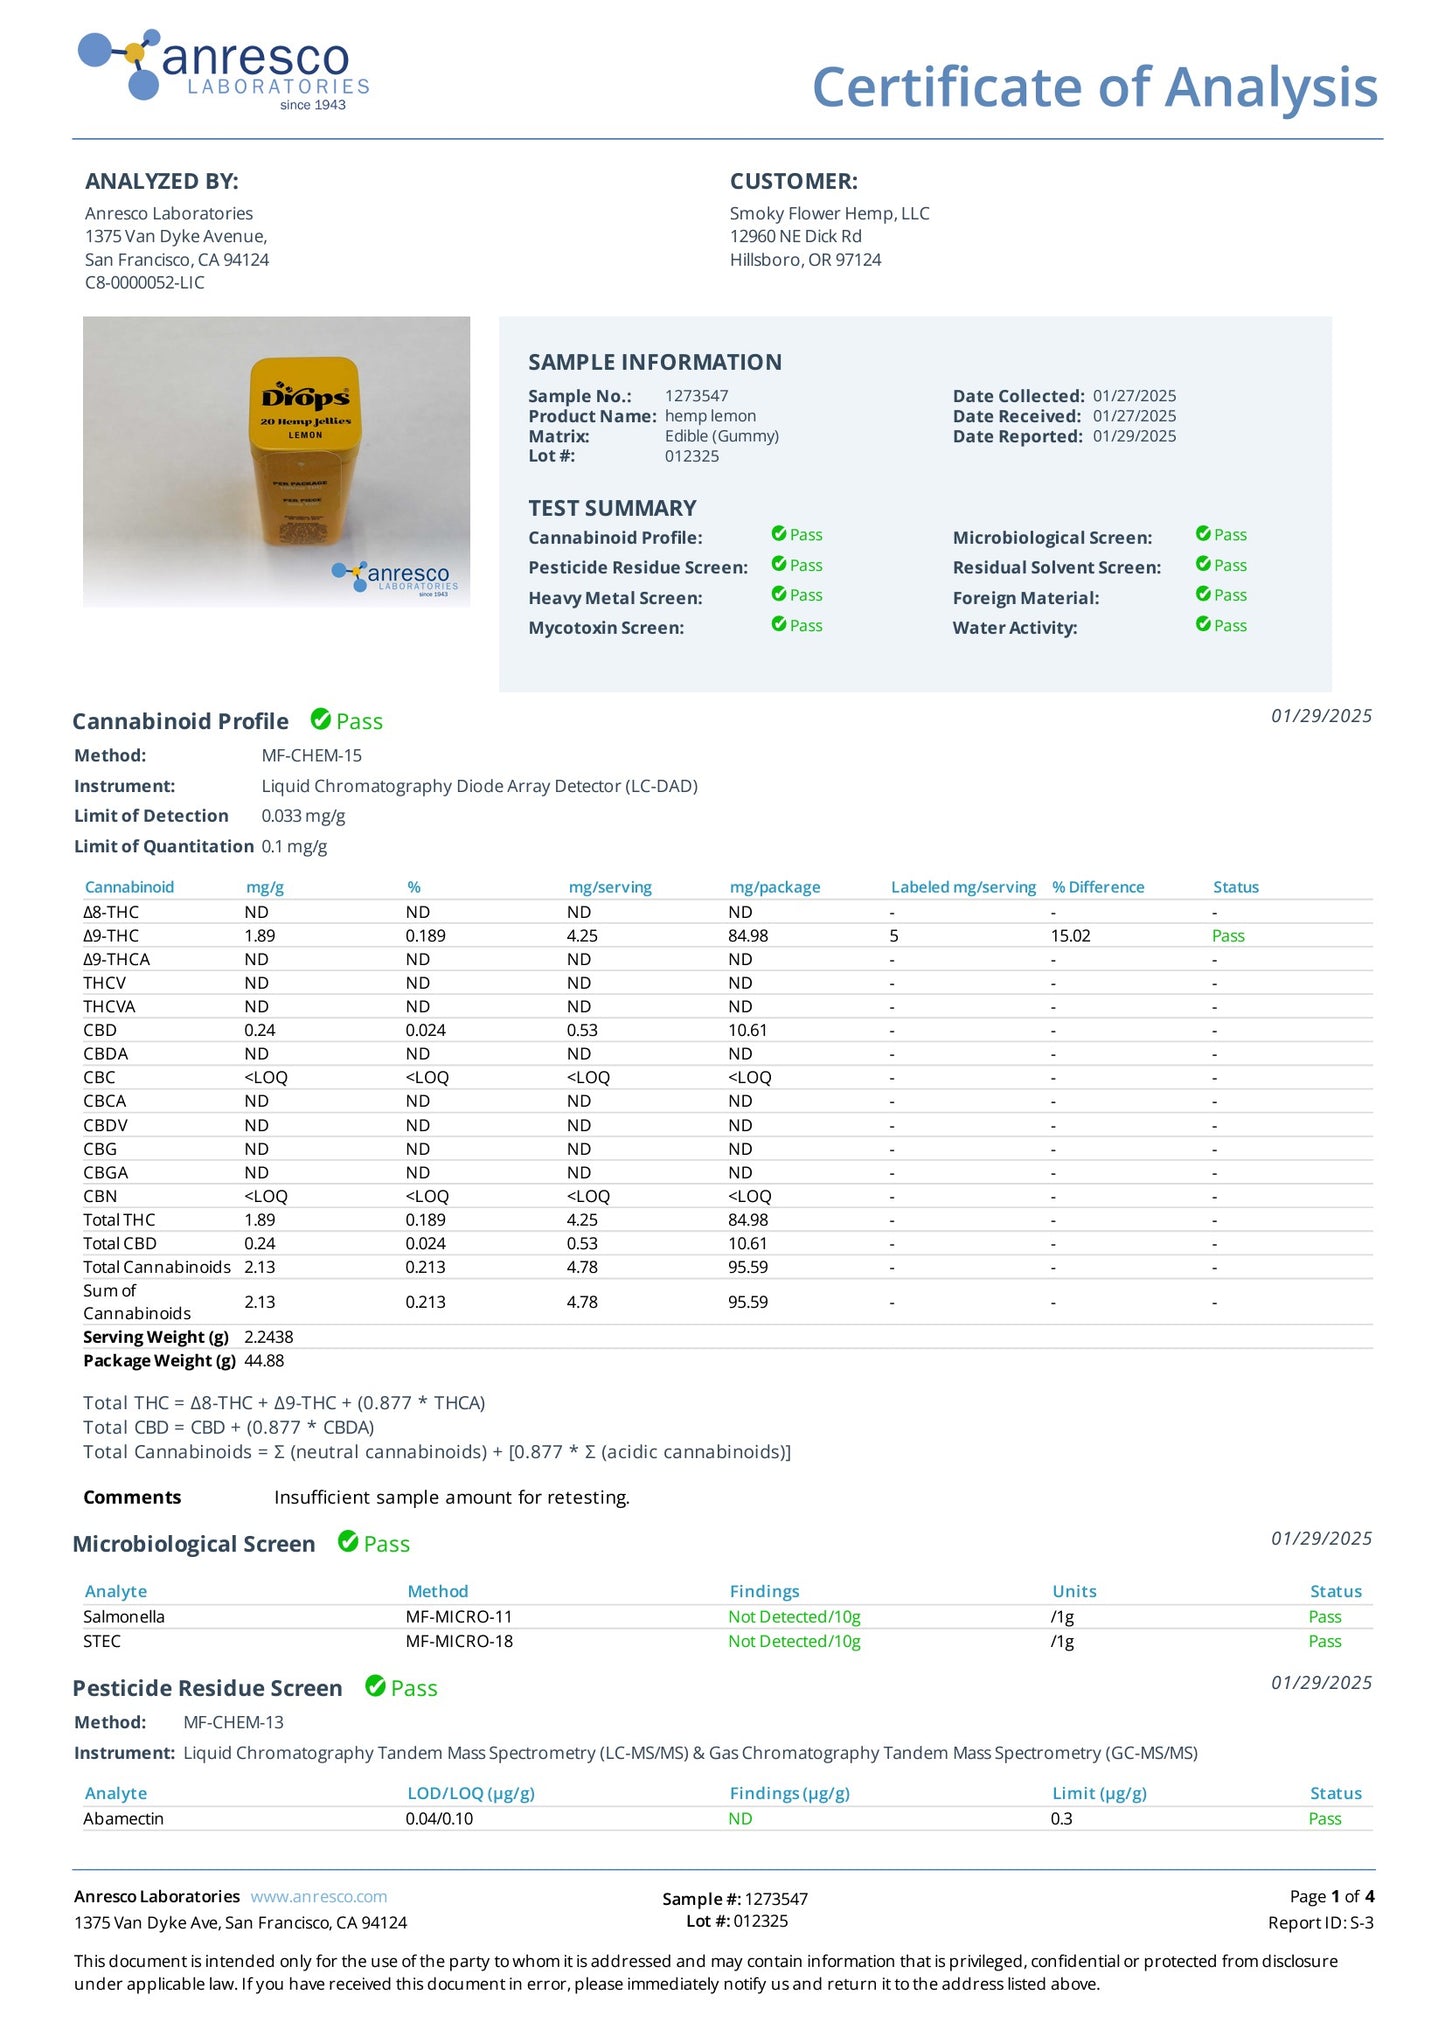The height and width of the screenshot is (2043, 1445).
Task: Click the Cannabinoid Profile green check icon in Test Summary
Action: coord(779,534)
